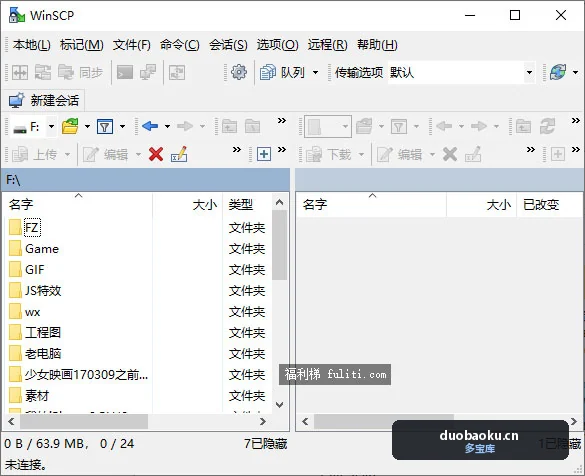Expand the local back history dropdown arrow

[x=168, y=126]
